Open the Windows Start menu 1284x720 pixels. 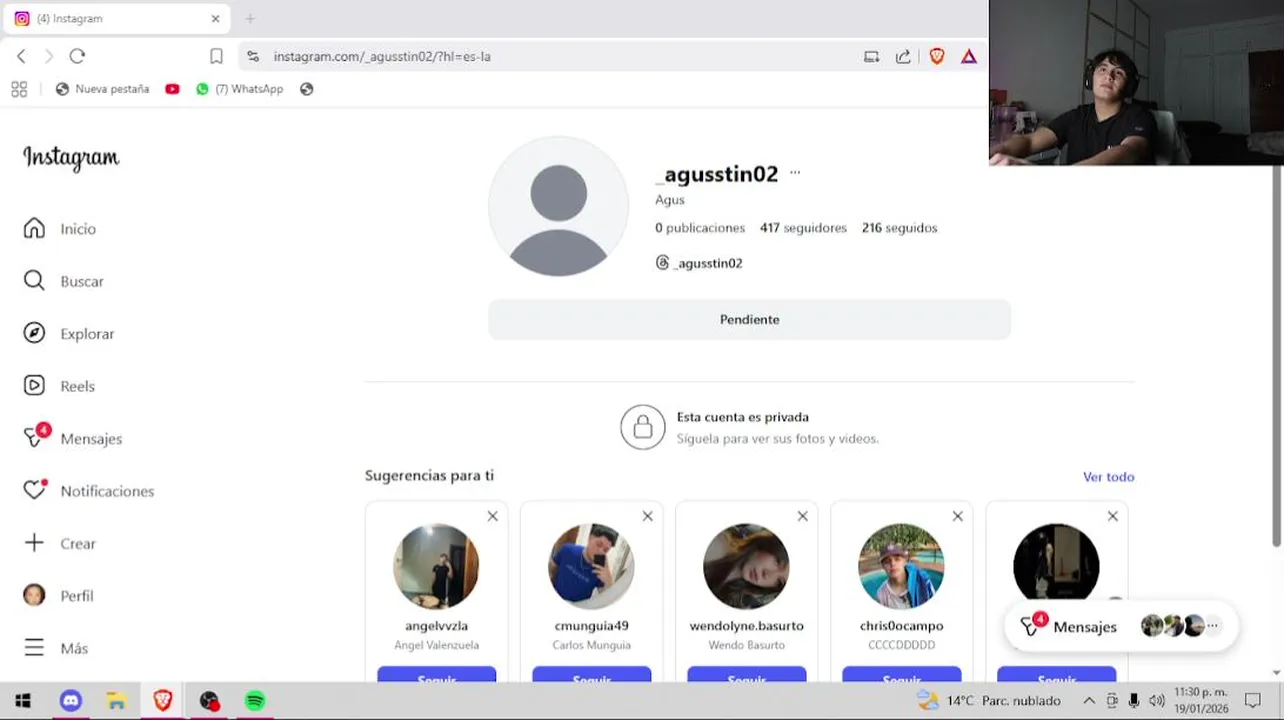(23, 701)
